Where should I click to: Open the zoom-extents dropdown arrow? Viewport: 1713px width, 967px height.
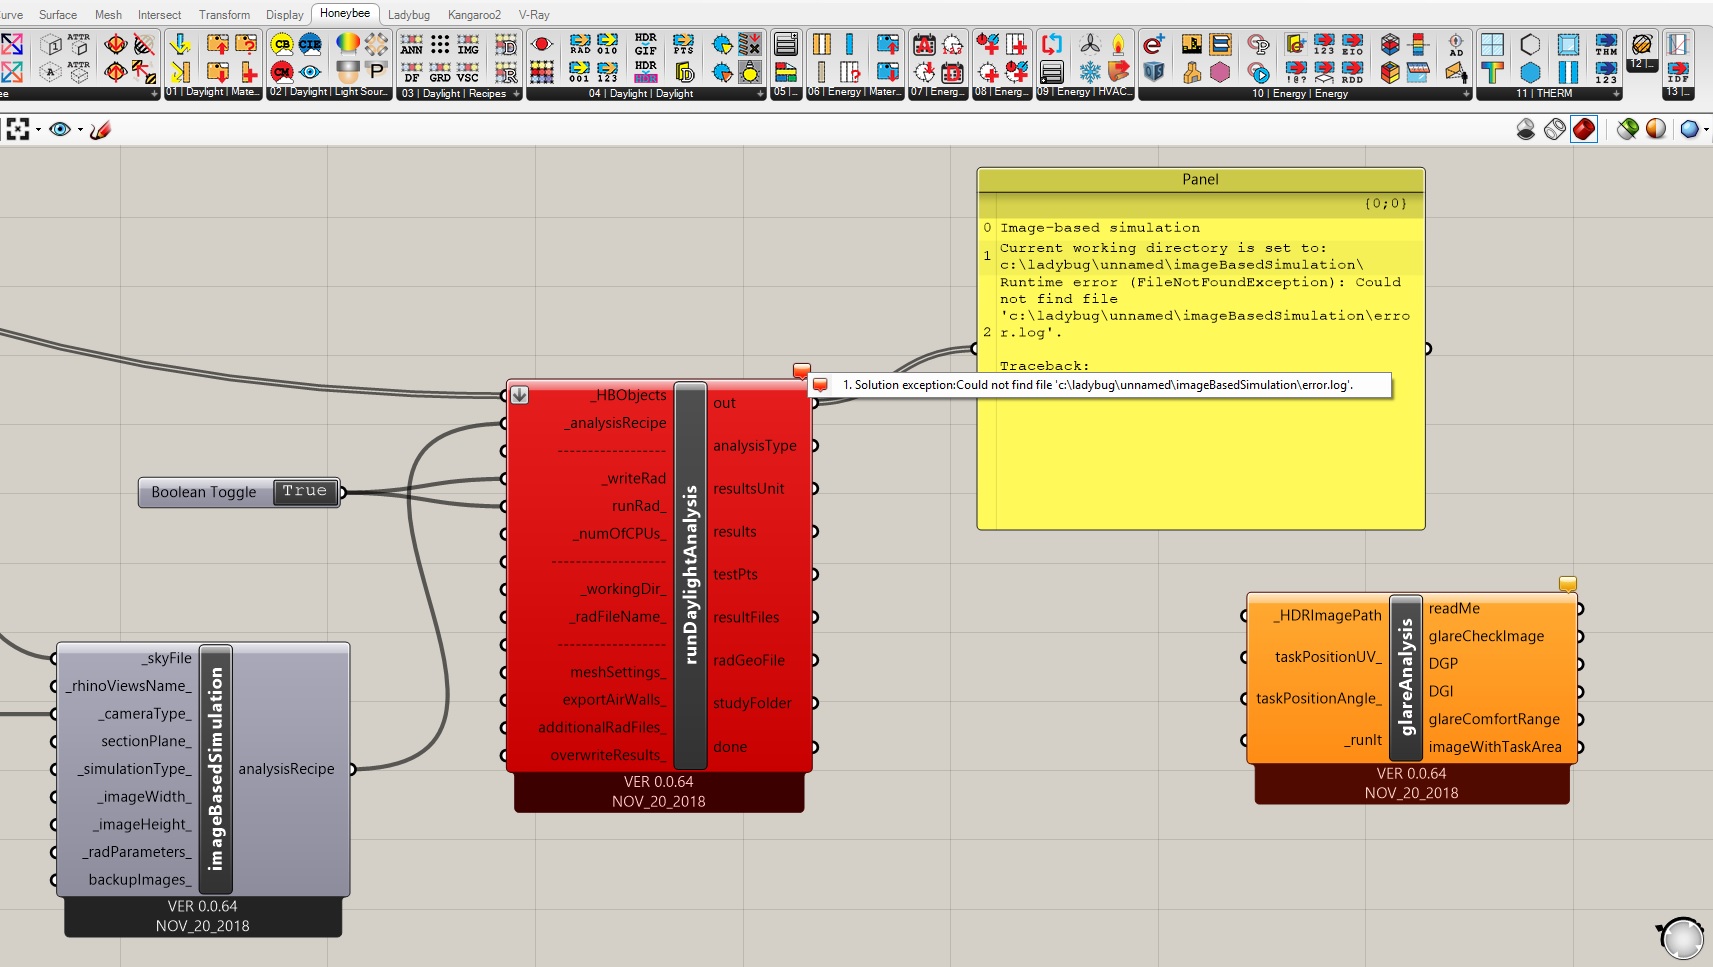click(39, 130)
